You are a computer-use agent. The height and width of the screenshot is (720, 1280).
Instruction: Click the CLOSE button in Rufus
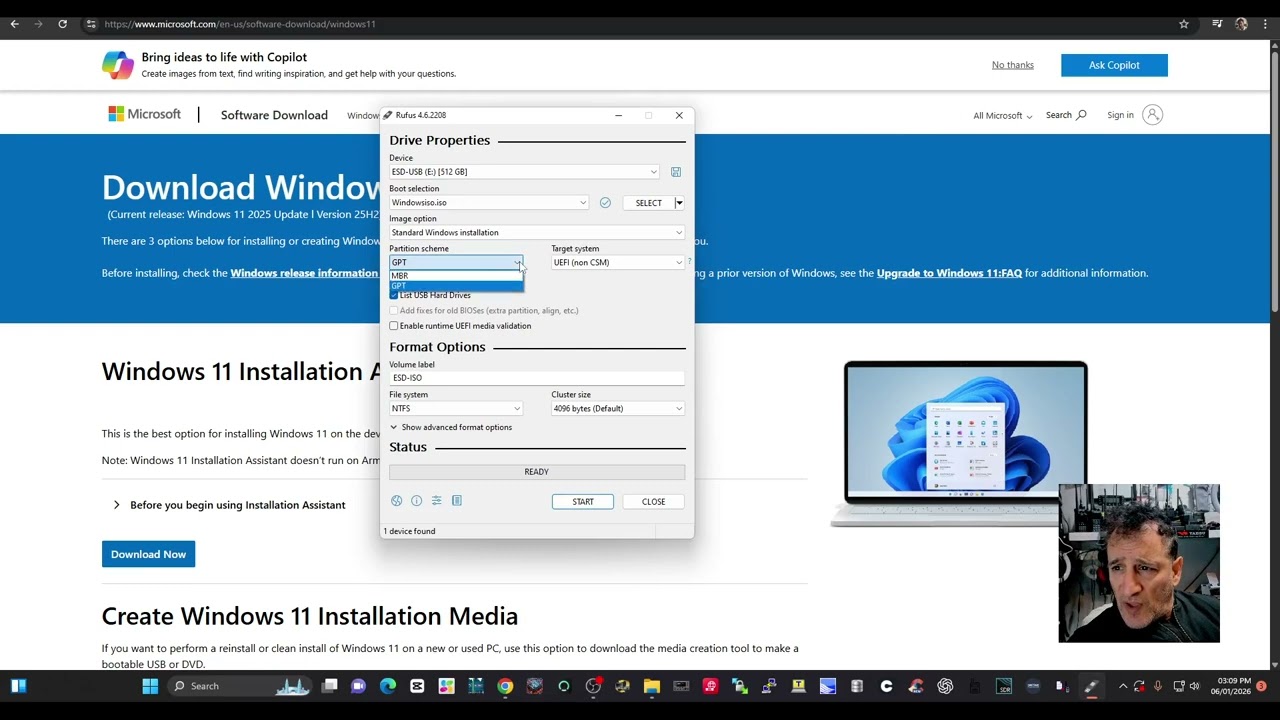pos(653,502)
